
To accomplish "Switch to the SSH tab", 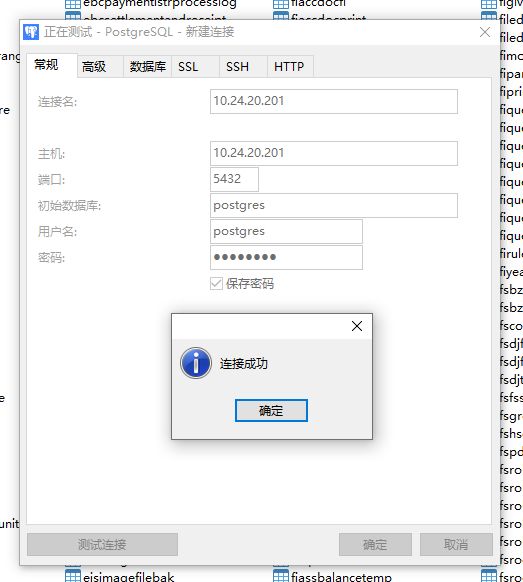I will click(243, 66).
